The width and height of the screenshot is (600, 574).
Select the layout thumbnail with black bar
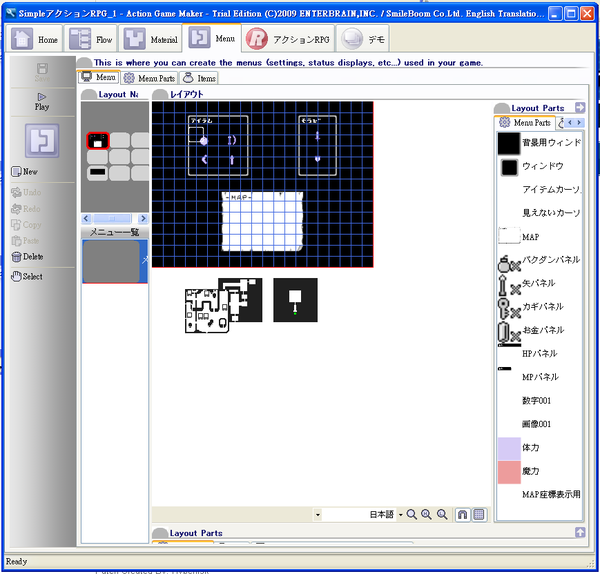[x=98, y=173]
